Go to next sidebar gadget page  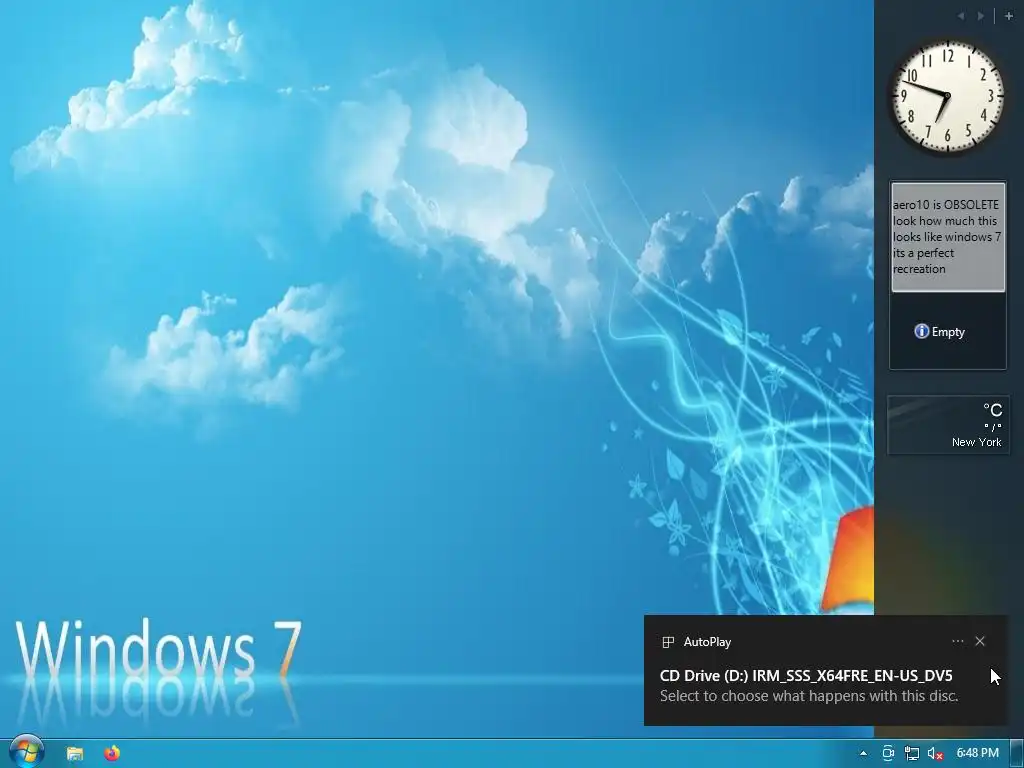pyautogui.click(x=980, y=16)
